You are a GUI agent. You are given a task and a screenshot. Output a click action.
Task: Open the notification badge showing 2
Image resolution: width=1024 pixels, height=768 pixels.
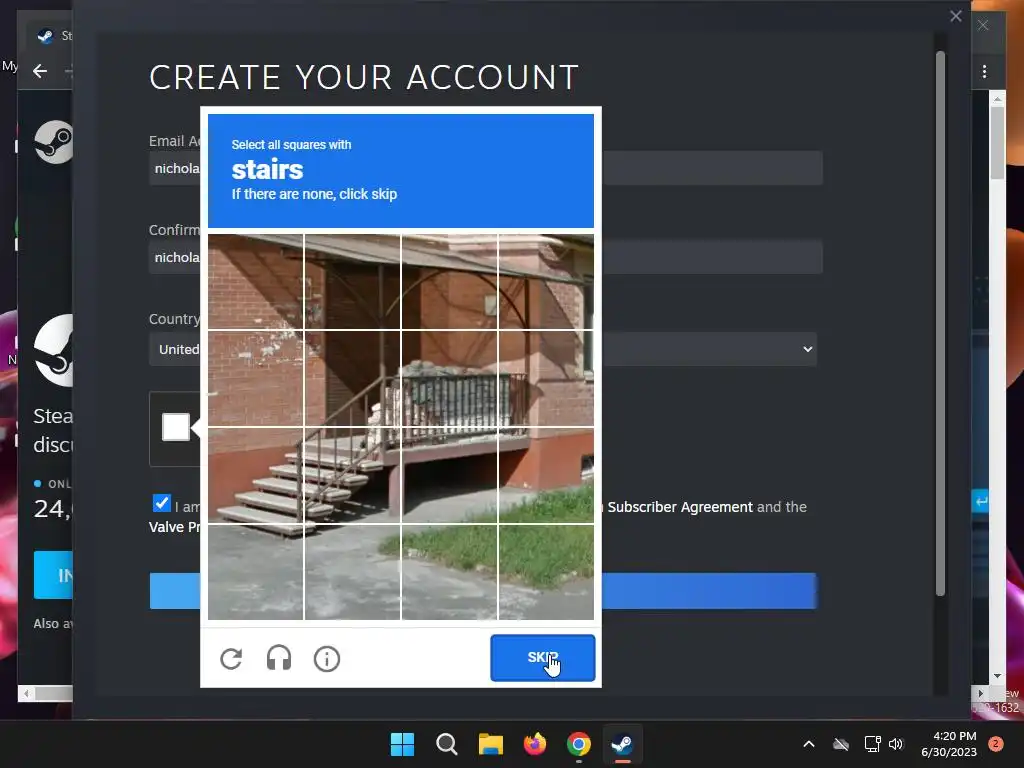pyautogui.click(x=996, y=744)
